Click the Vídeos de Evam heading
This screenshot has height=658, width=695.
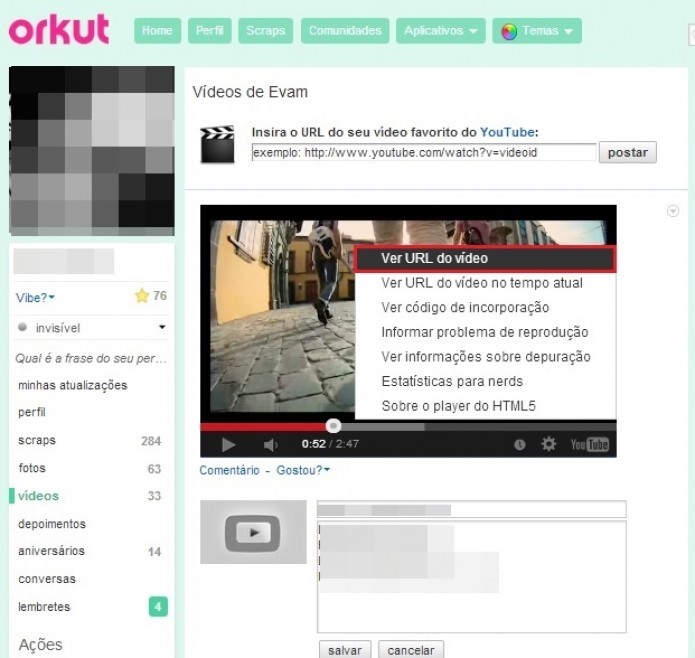[250, 92]
